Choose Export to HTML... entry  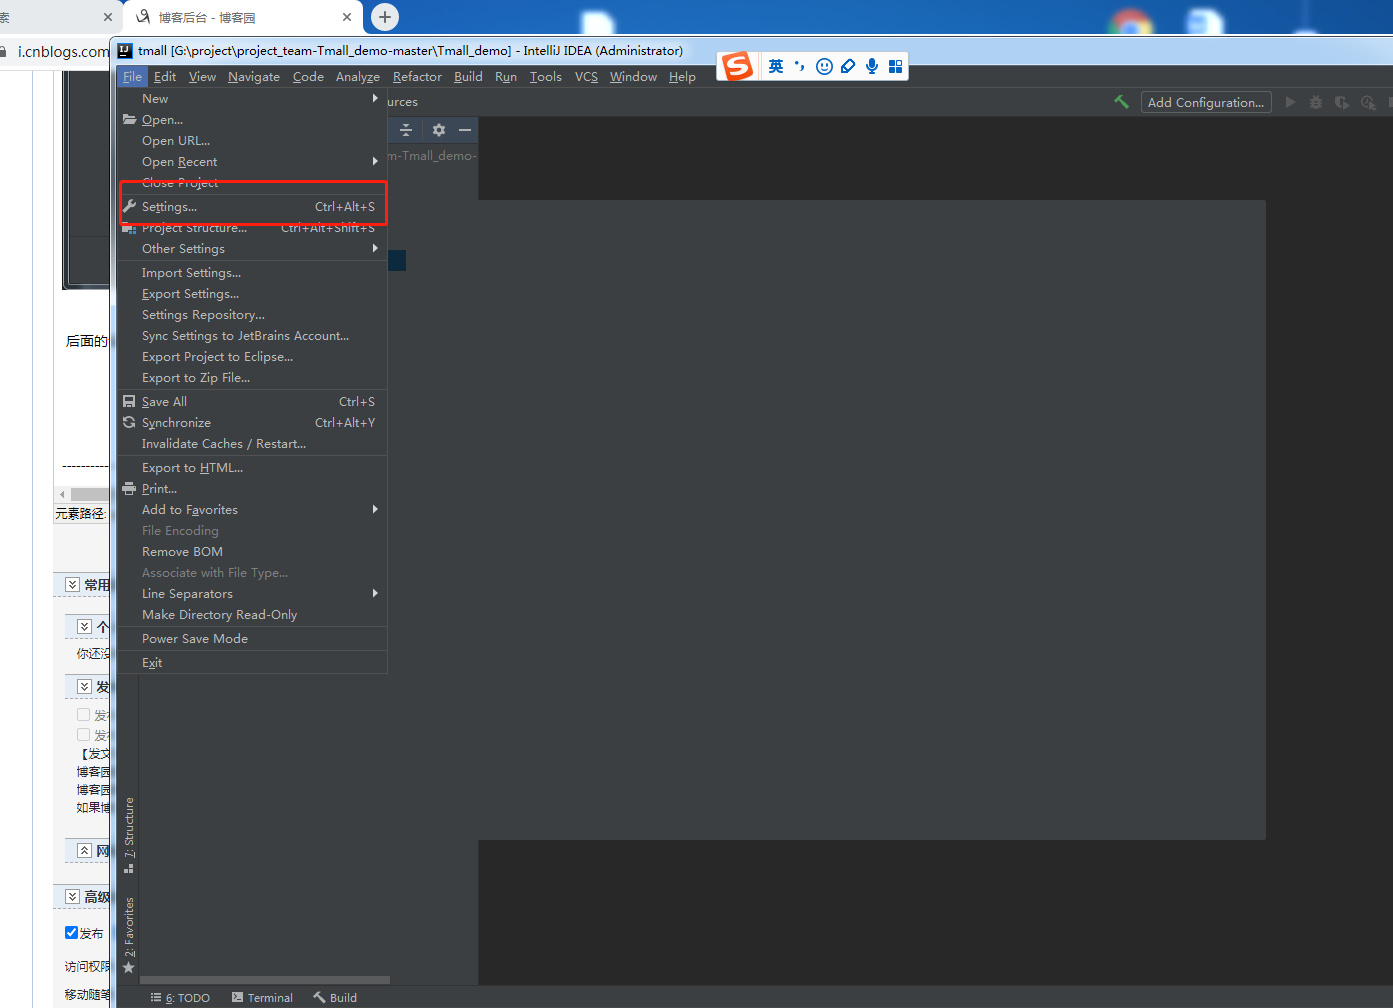coord(252,467)
